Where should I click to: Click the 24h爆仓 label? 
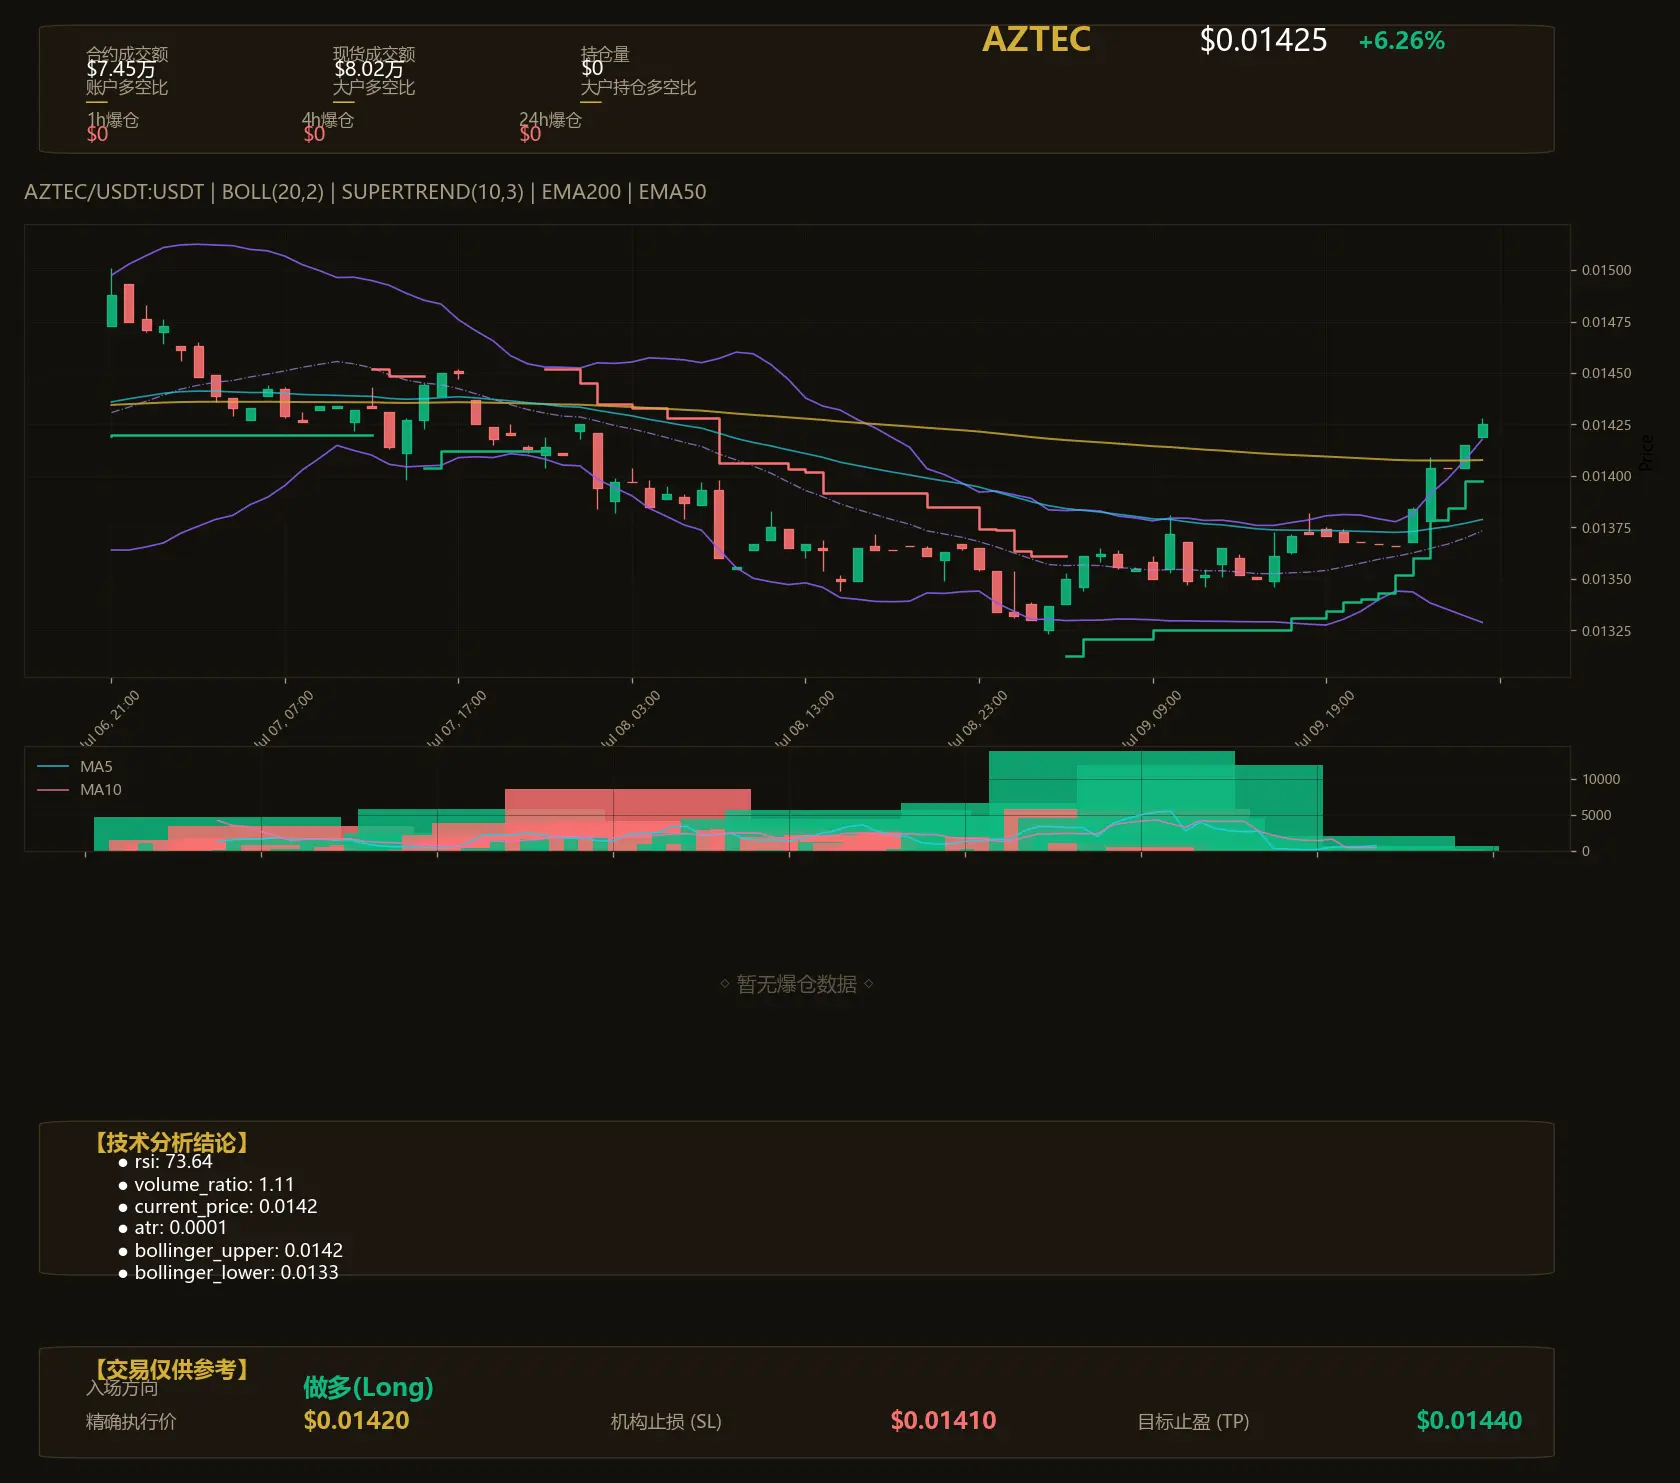coord(550,120)
